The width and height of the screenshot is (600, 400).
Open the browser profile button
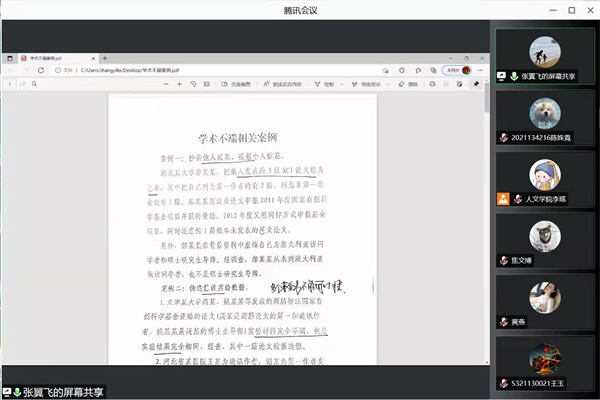[456, 71]
